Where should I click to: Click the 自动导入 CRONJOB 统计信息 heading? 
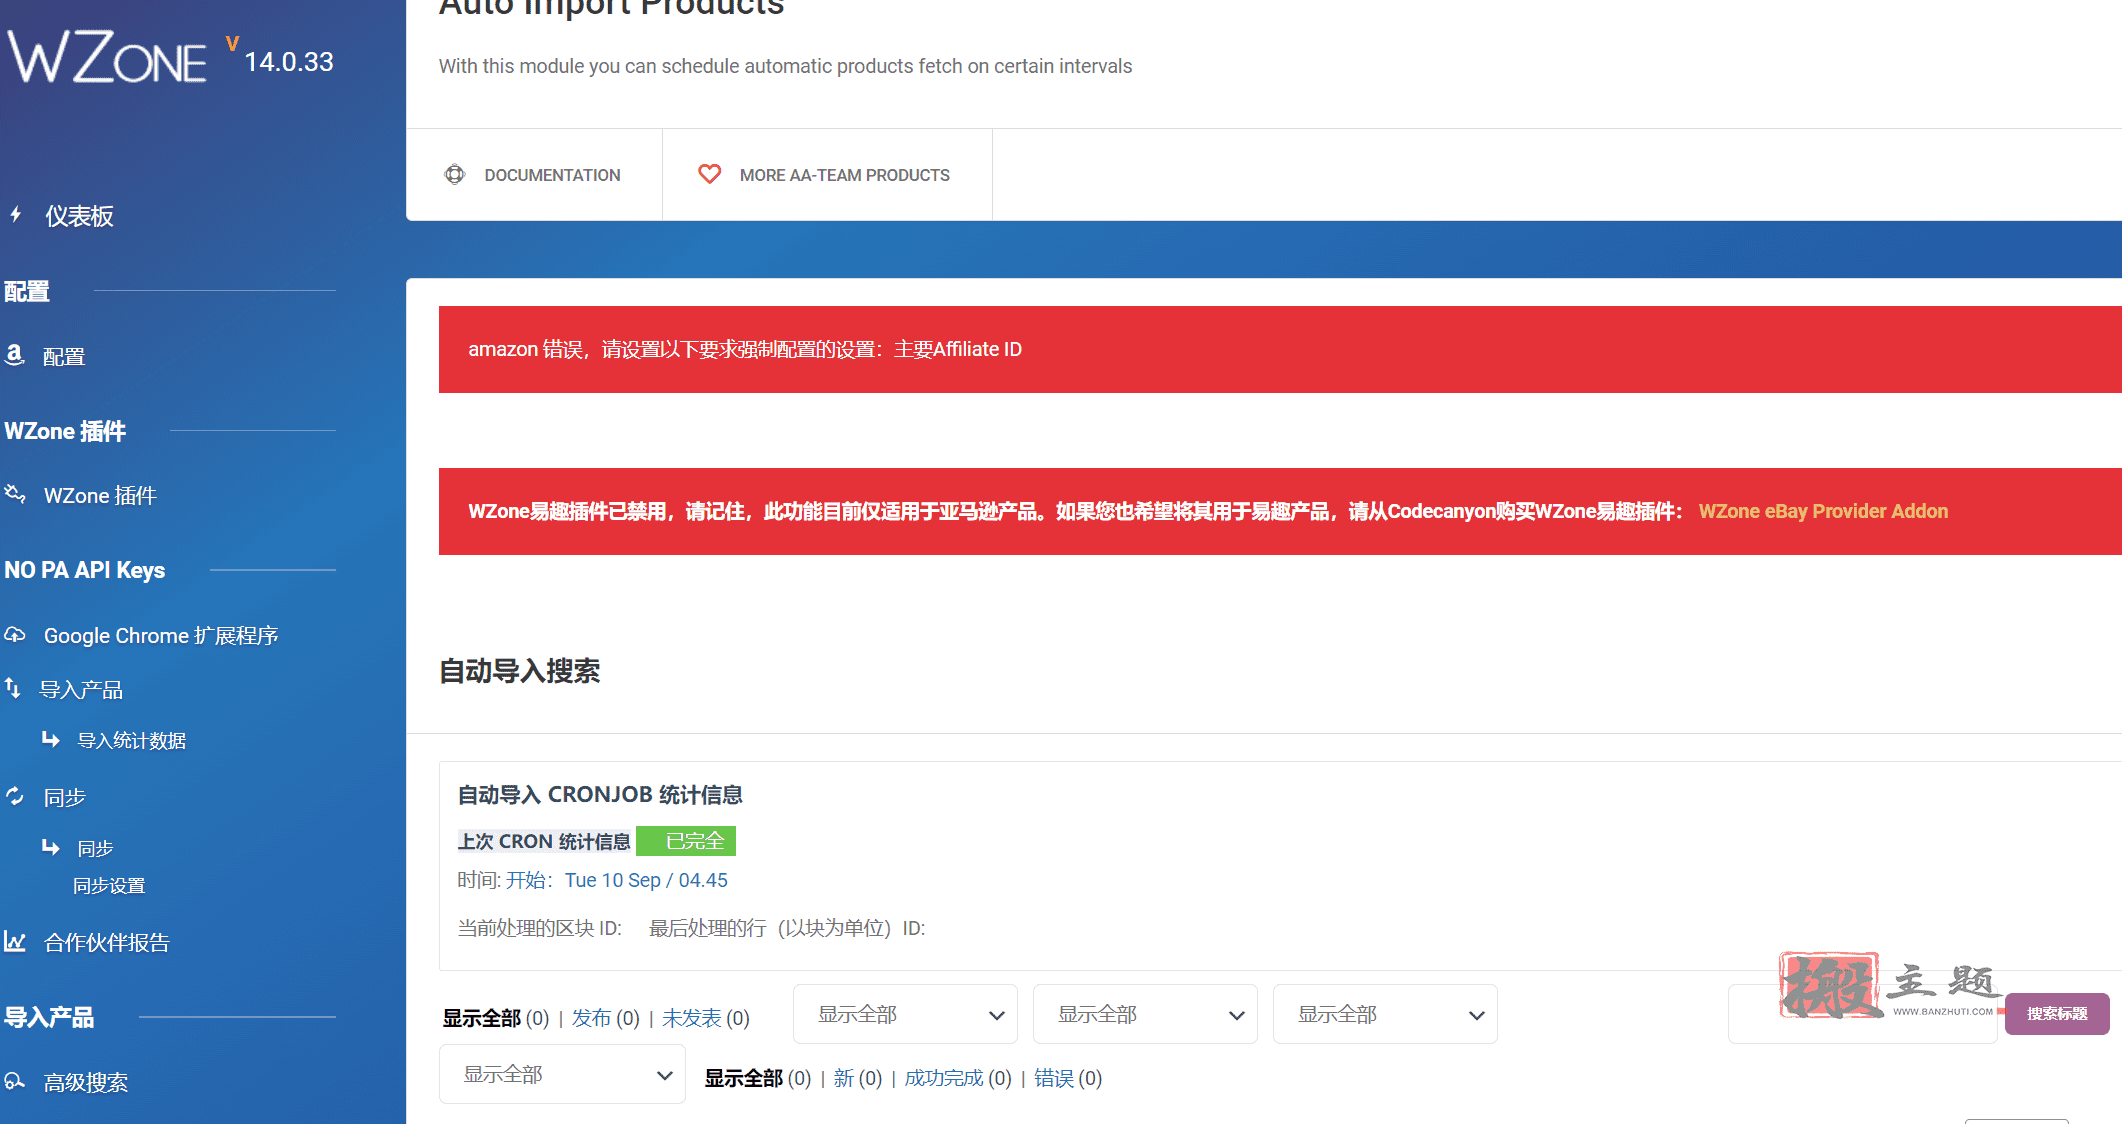coord(600,795)
